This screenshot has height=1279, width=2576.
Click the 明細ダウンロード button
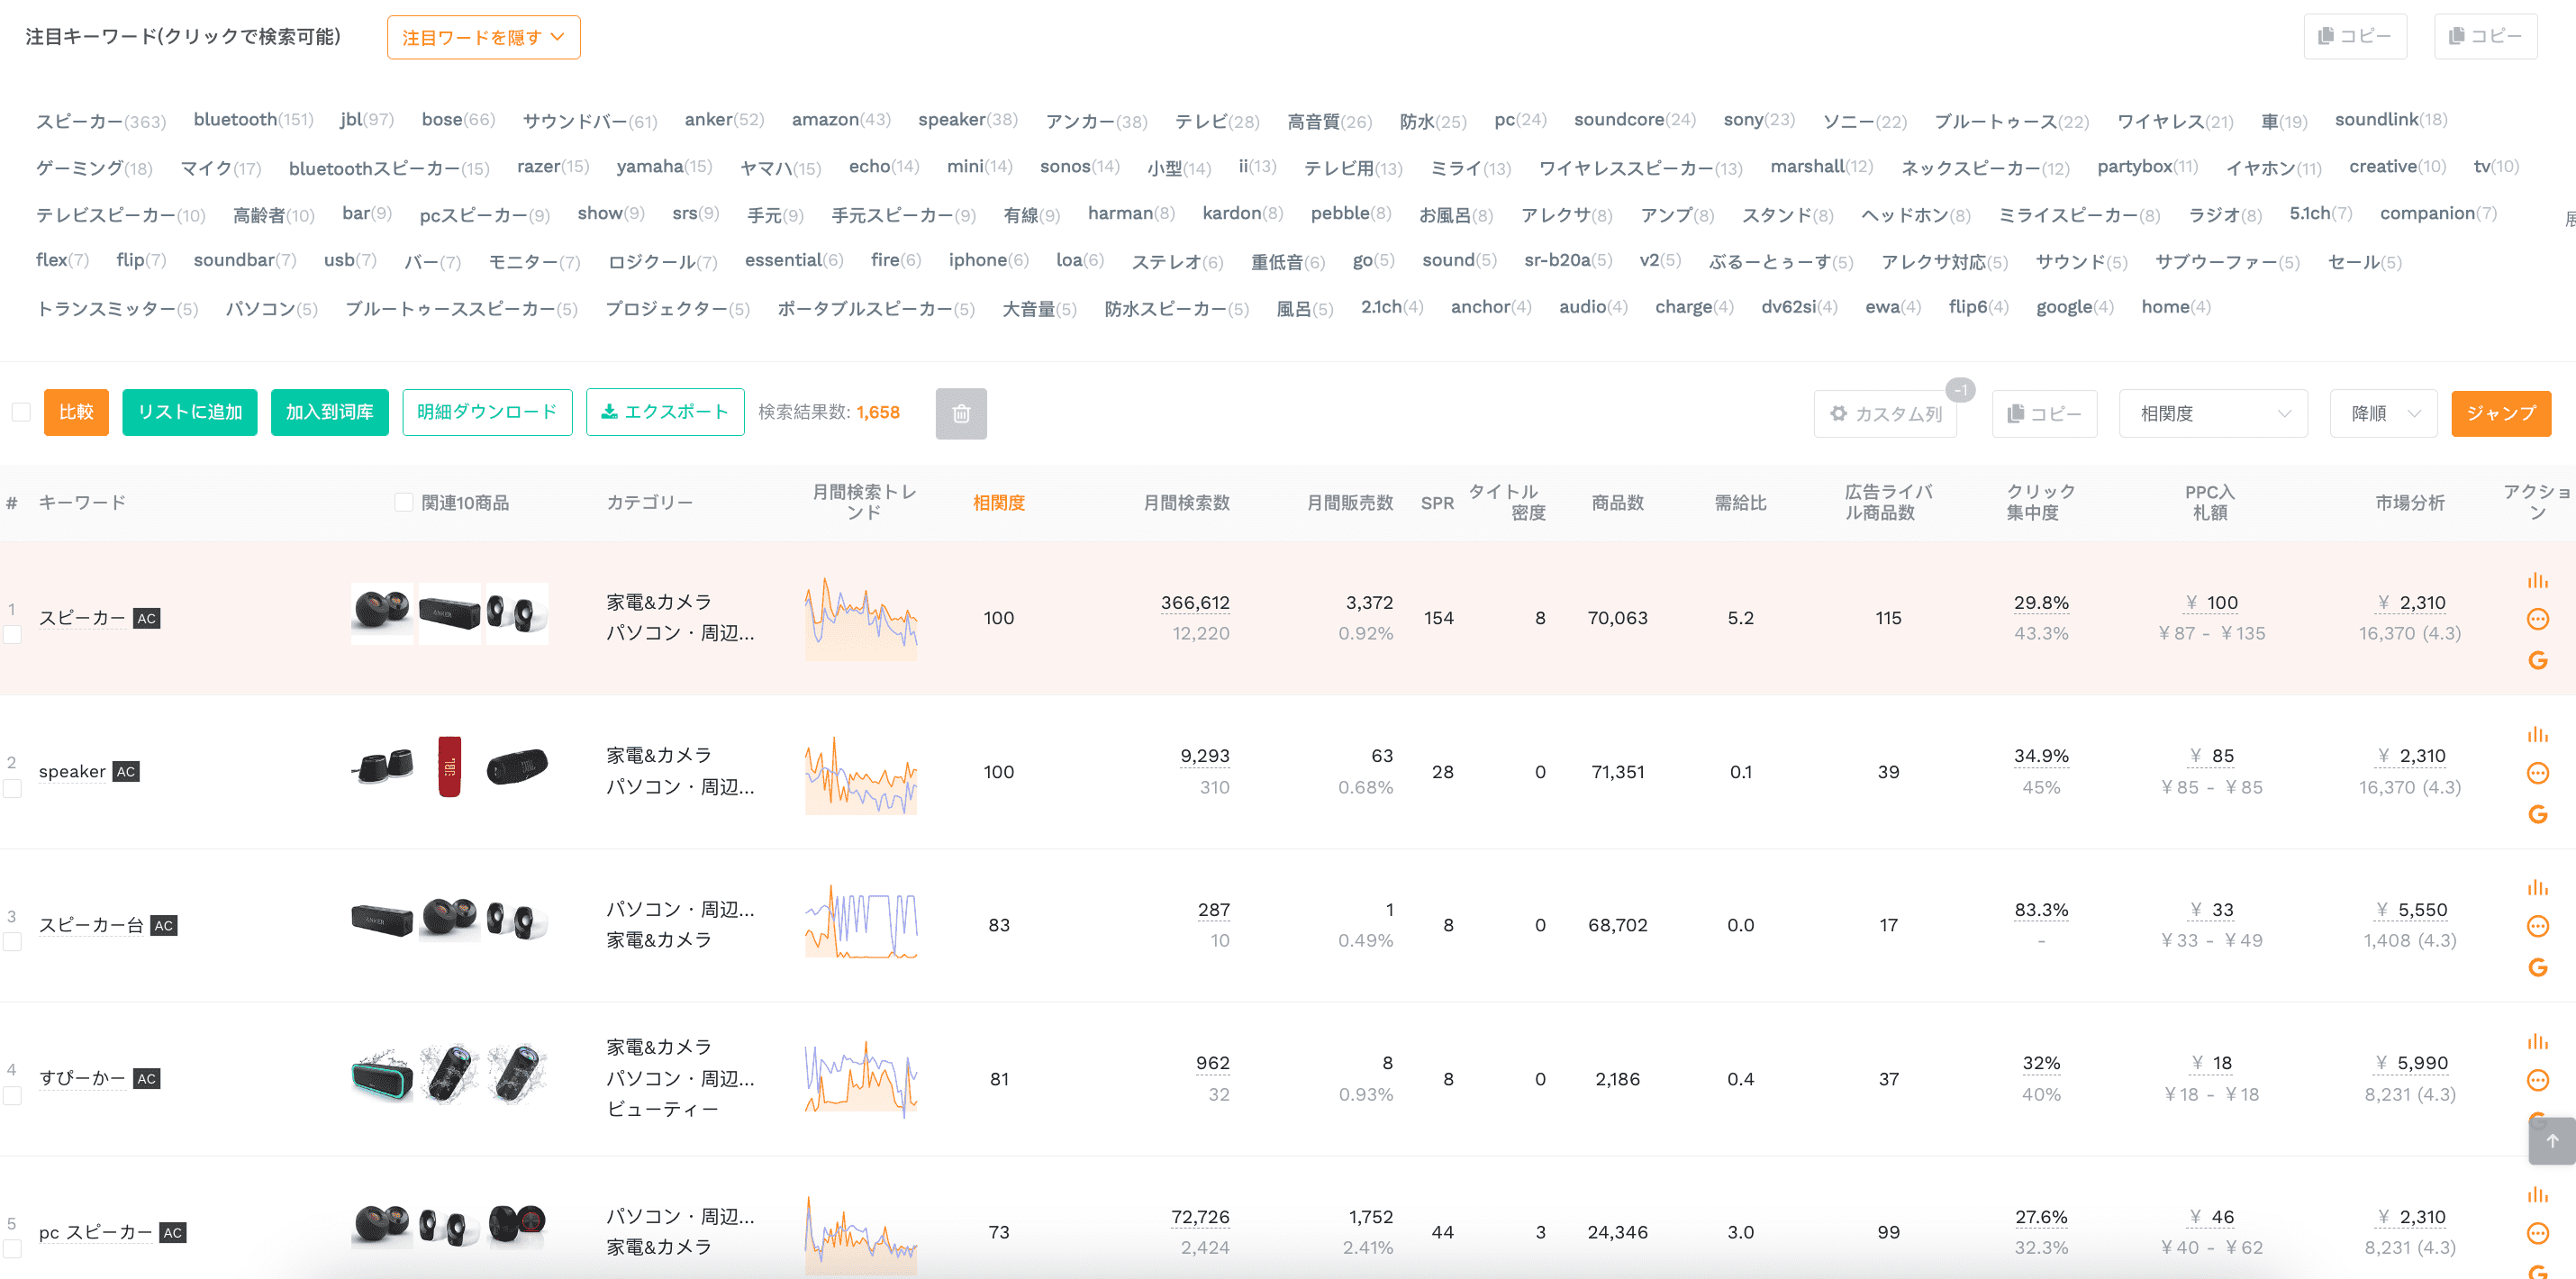[487, 412]
